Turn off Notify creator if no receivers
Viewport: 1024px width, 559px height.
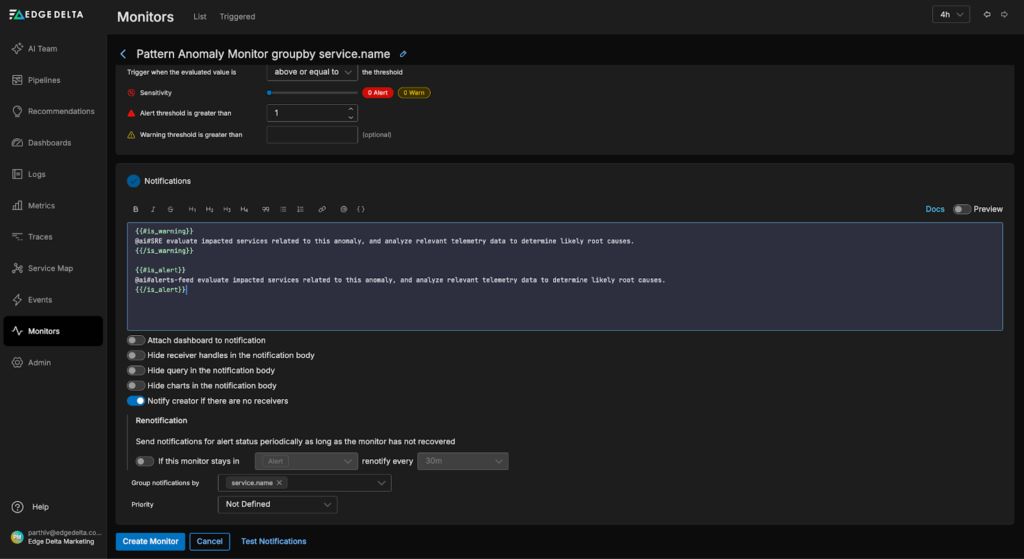(x=135, y=401)
